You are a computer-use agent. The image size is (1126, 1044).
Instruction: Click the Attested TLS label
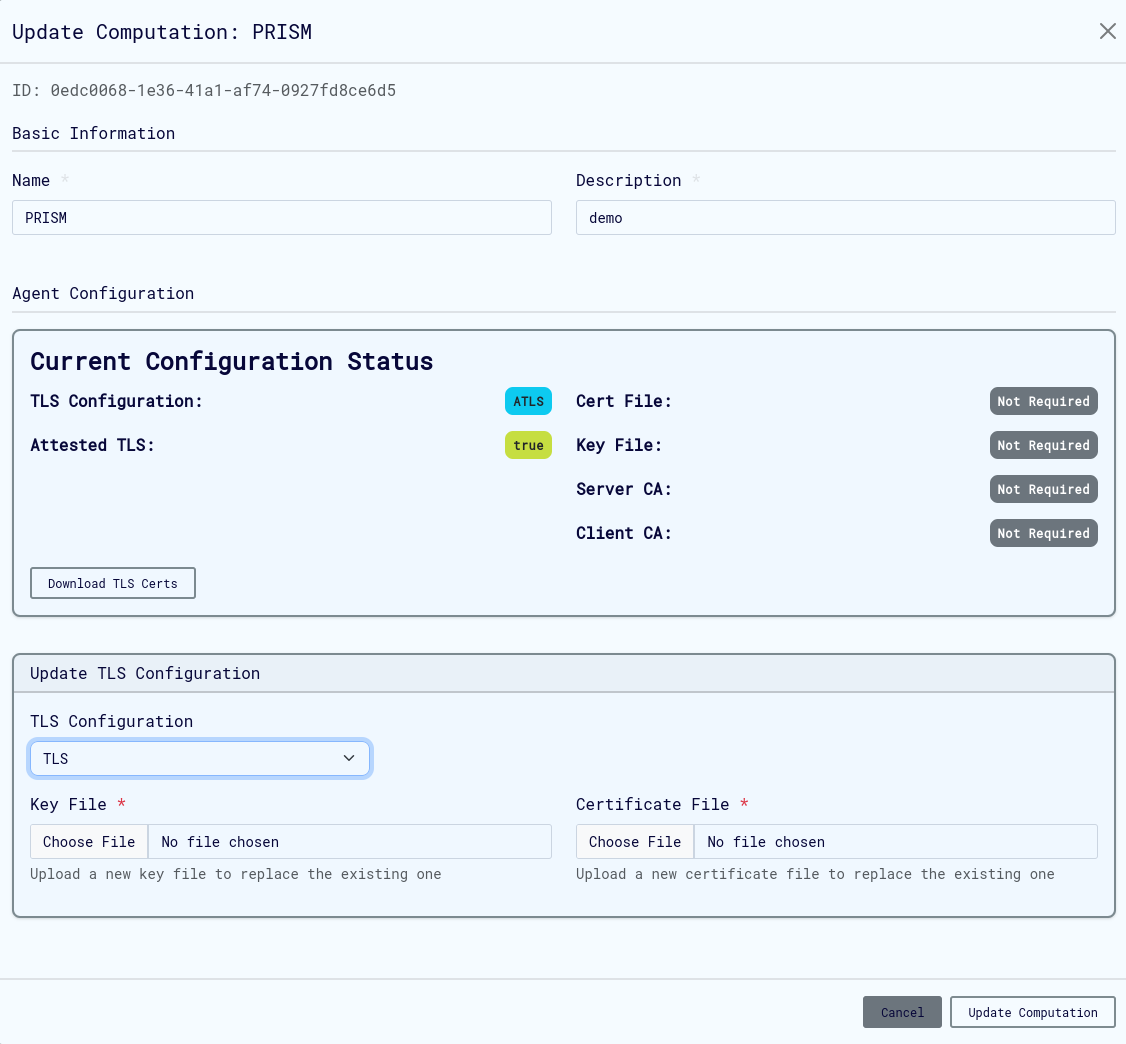[92, 445]
